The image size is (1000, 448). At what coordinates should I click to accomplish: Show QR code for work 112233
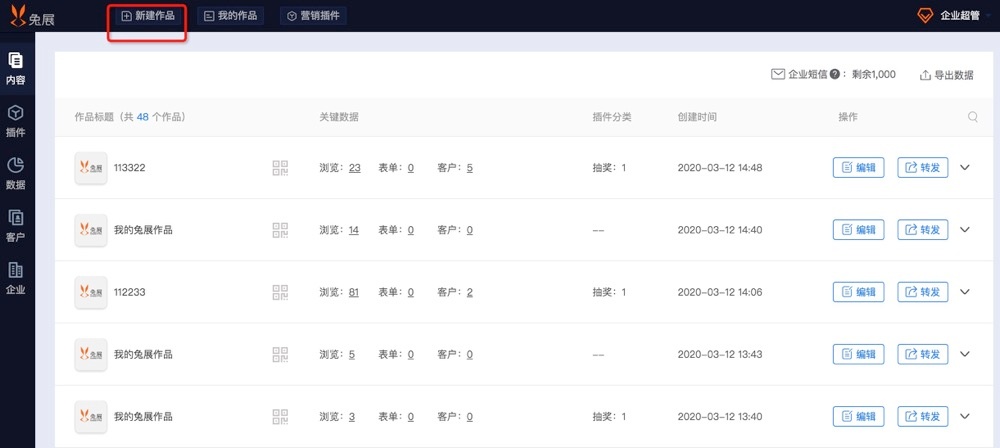pyautogui.click(x=280, y=292)
